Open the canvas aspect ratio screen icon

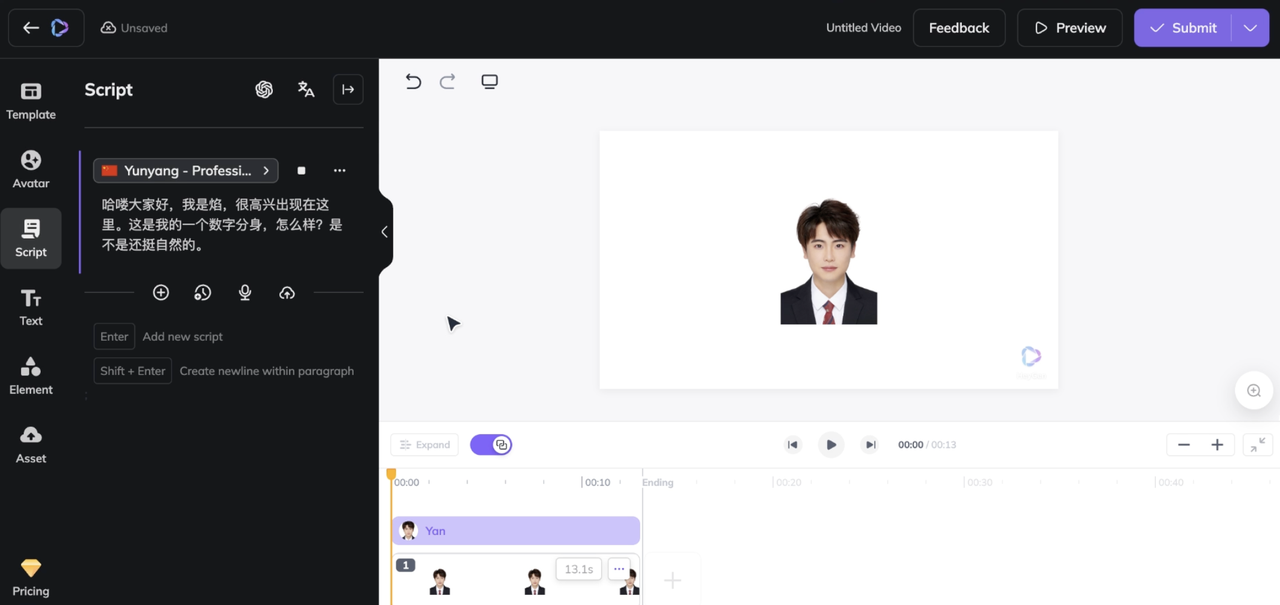click(489, 82)
